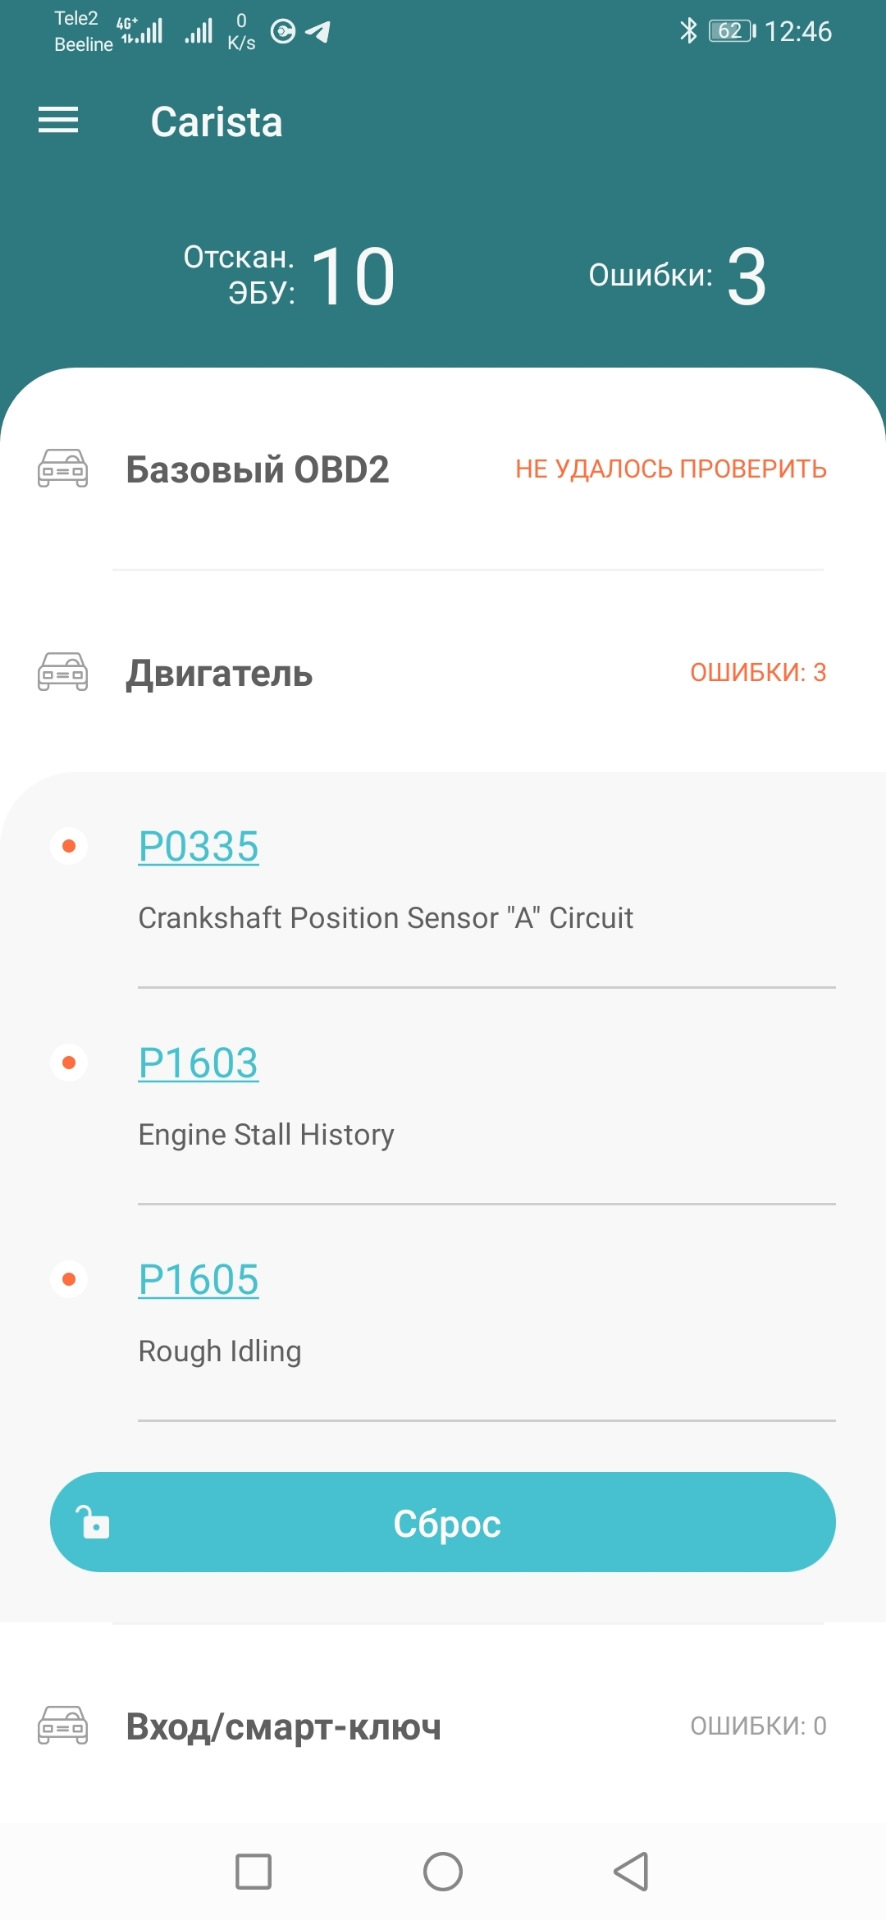Open the P1603 error code link
886x1920 pixels.
198,1063
